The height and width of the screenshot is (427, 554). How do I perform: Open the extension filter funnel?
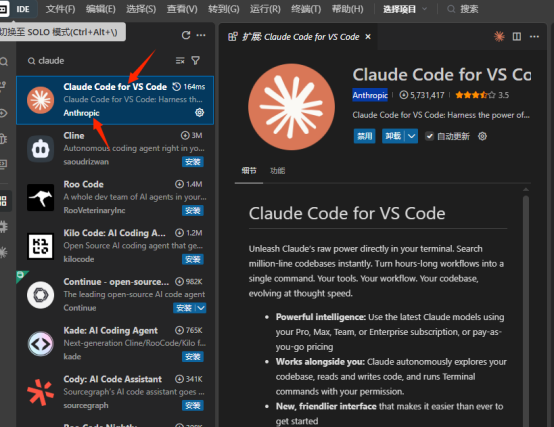(x=196, y=61)
